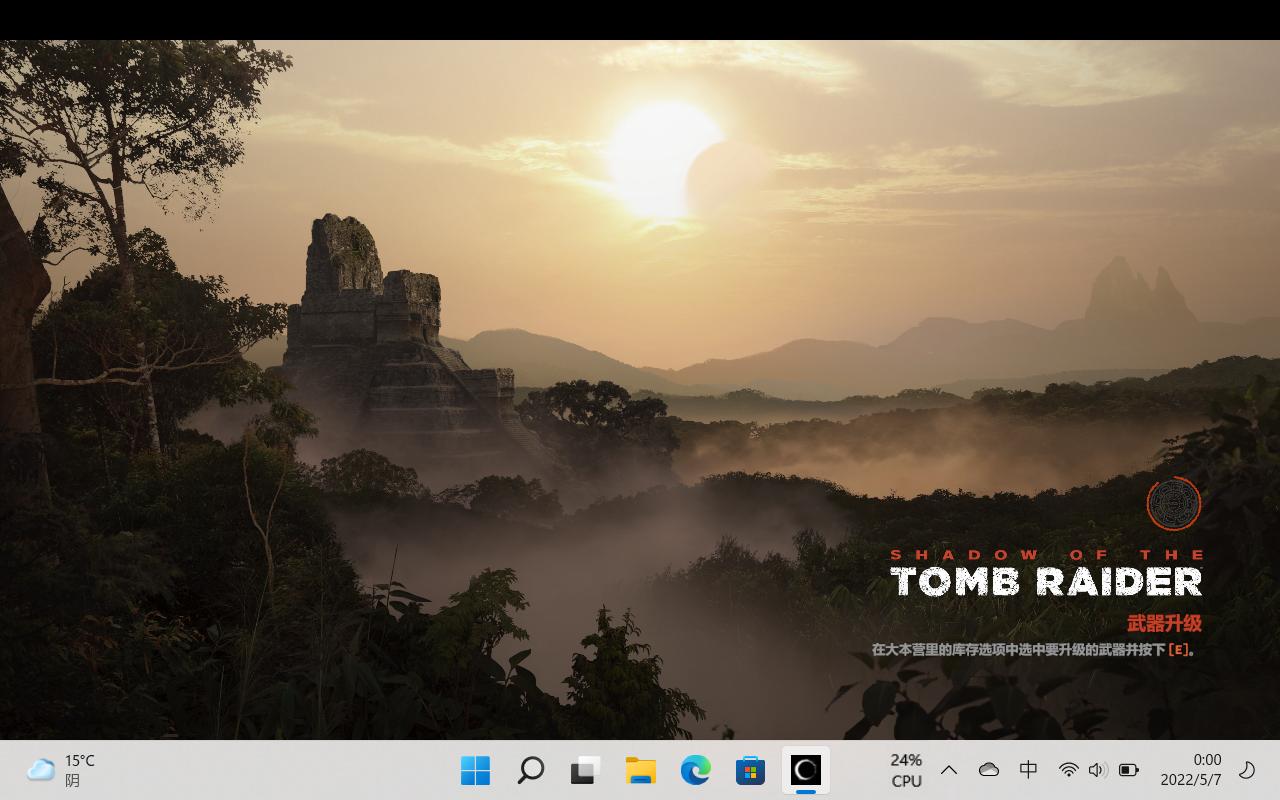Open OneDrive cloud tray icon

point(988,770)
